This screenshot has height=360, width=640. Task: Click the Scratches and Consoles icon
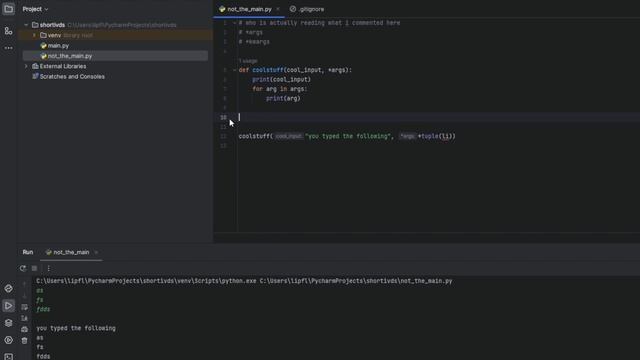35,76
